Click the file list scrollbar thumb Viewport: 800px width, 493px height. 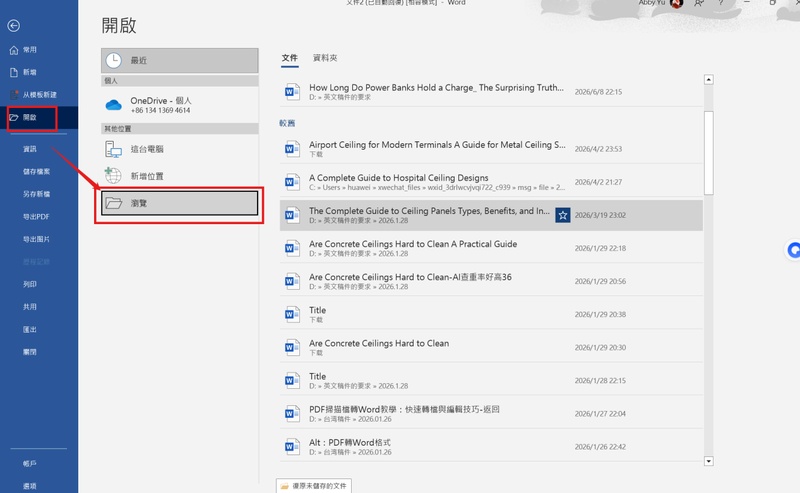tap(708, 153)
